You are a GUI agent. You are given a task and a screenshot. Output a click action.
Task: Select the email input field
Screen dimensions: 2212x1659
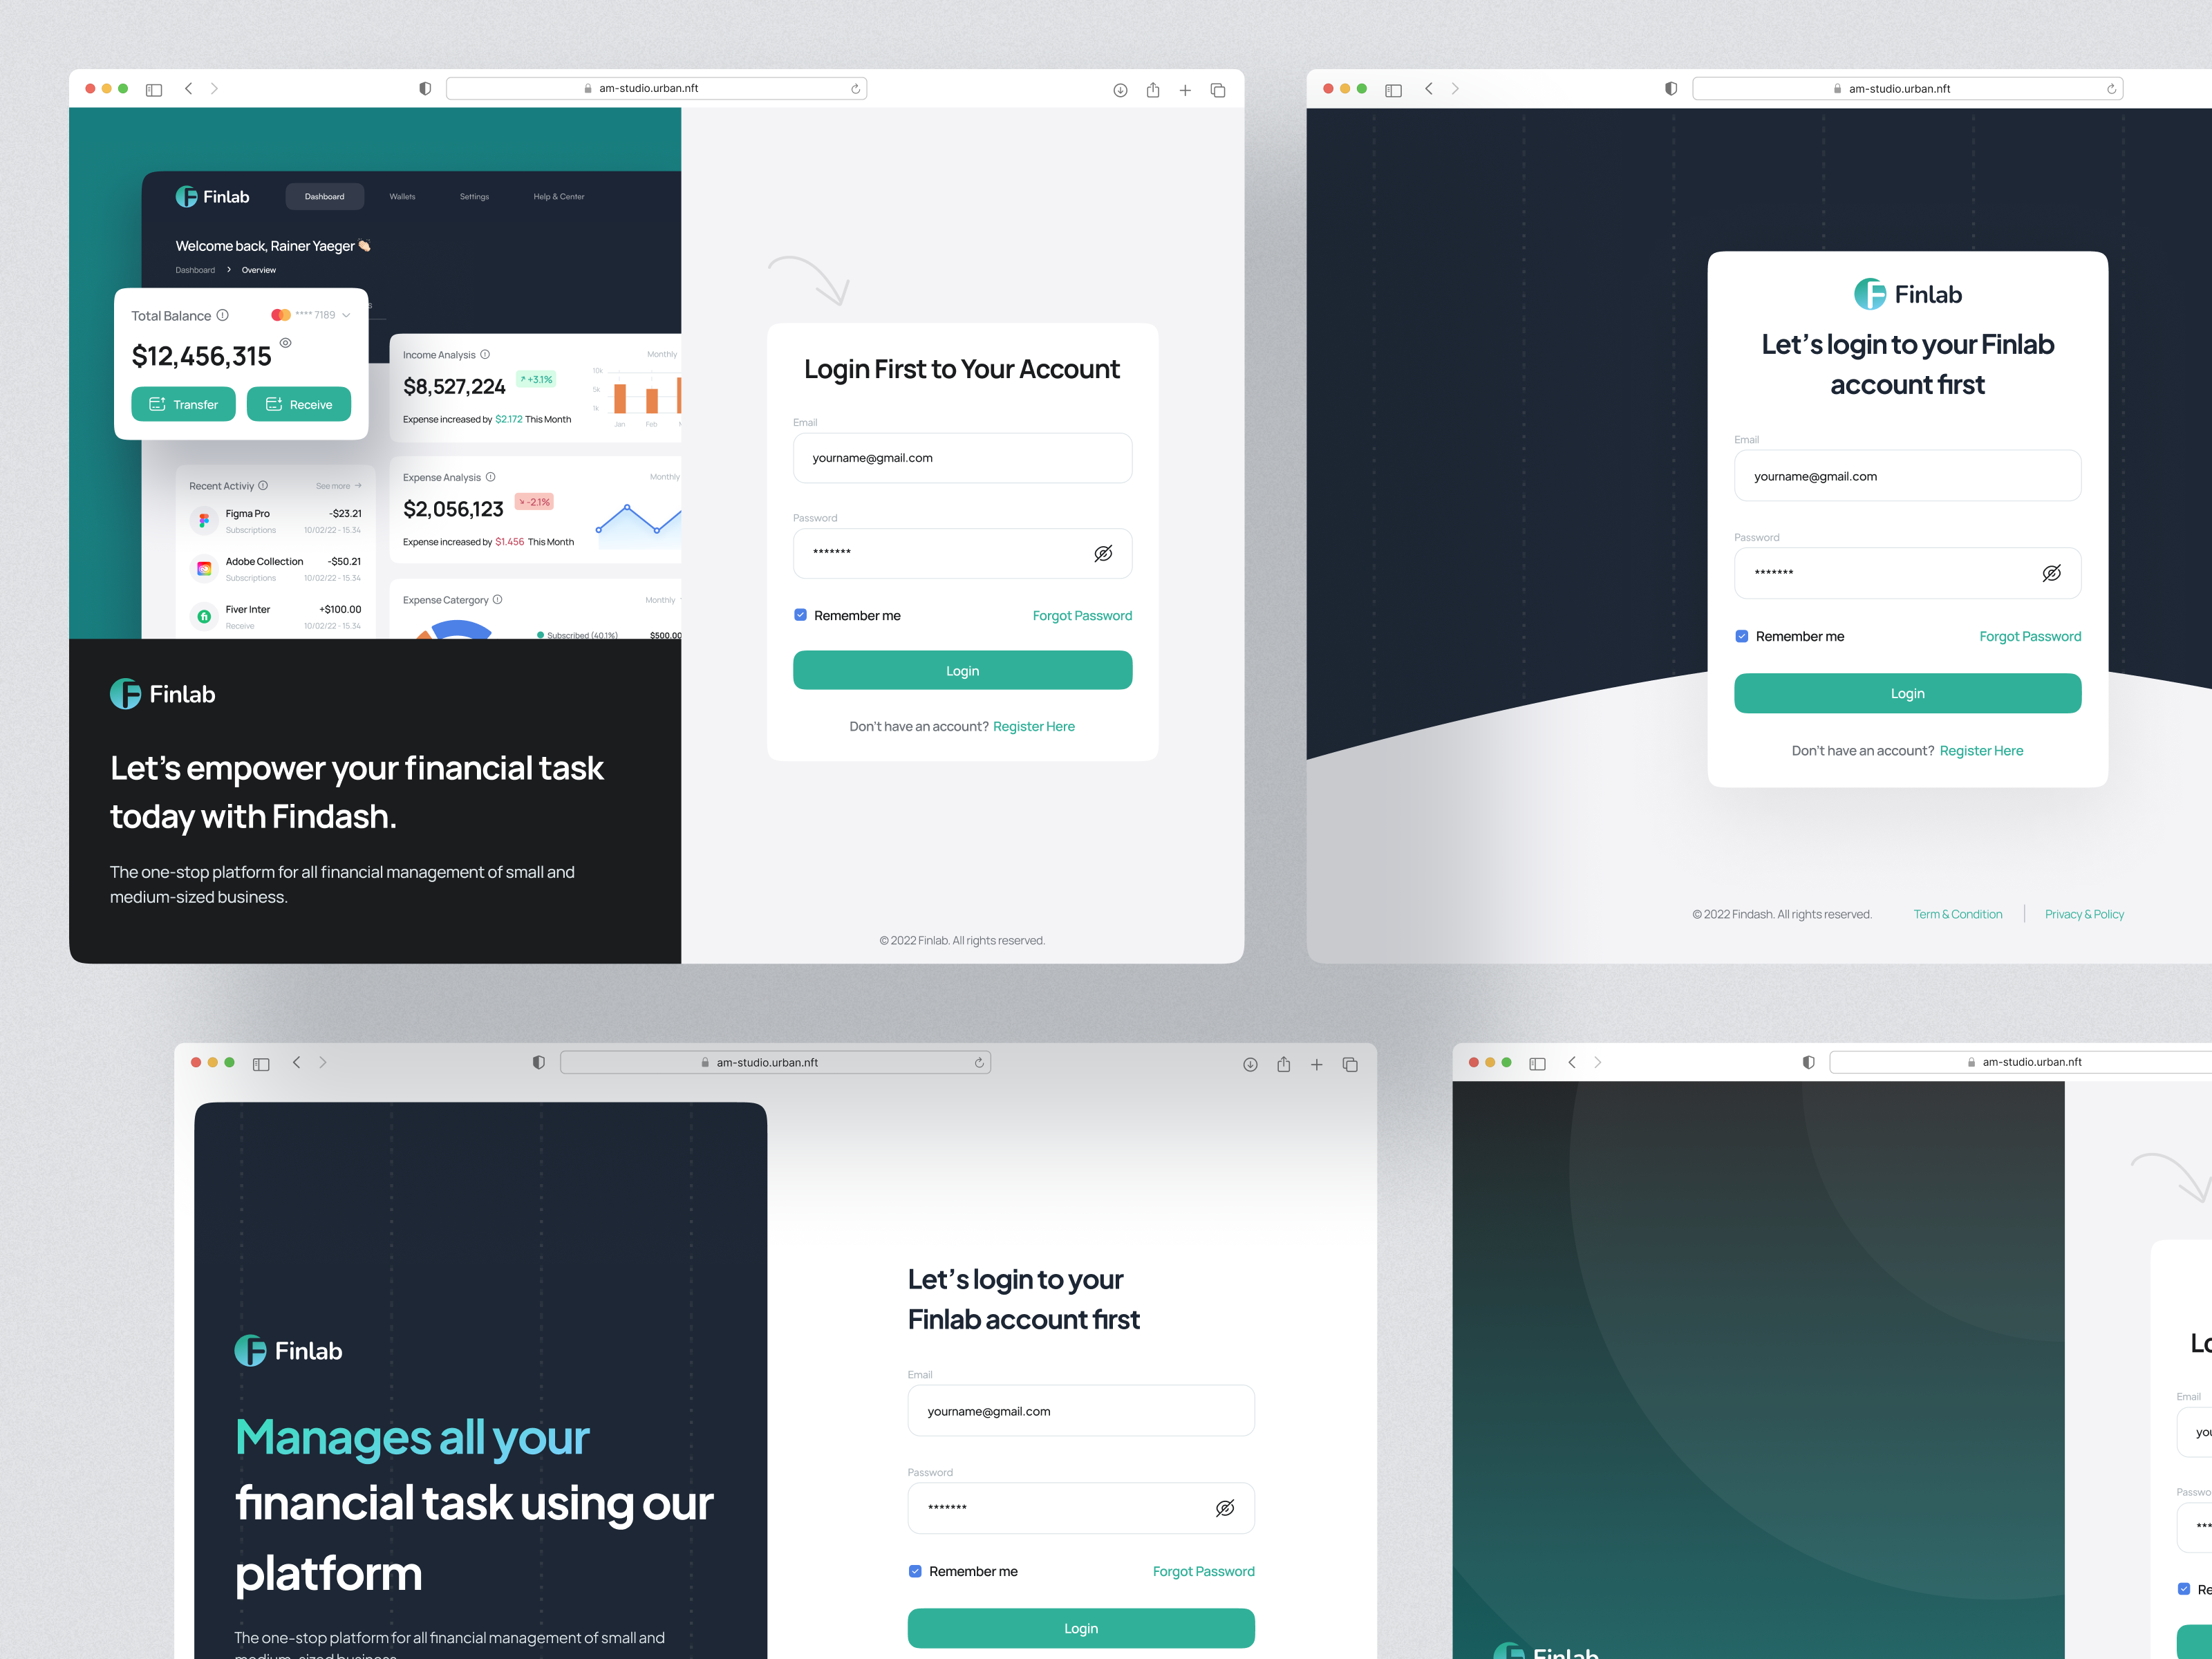[963, 458]
